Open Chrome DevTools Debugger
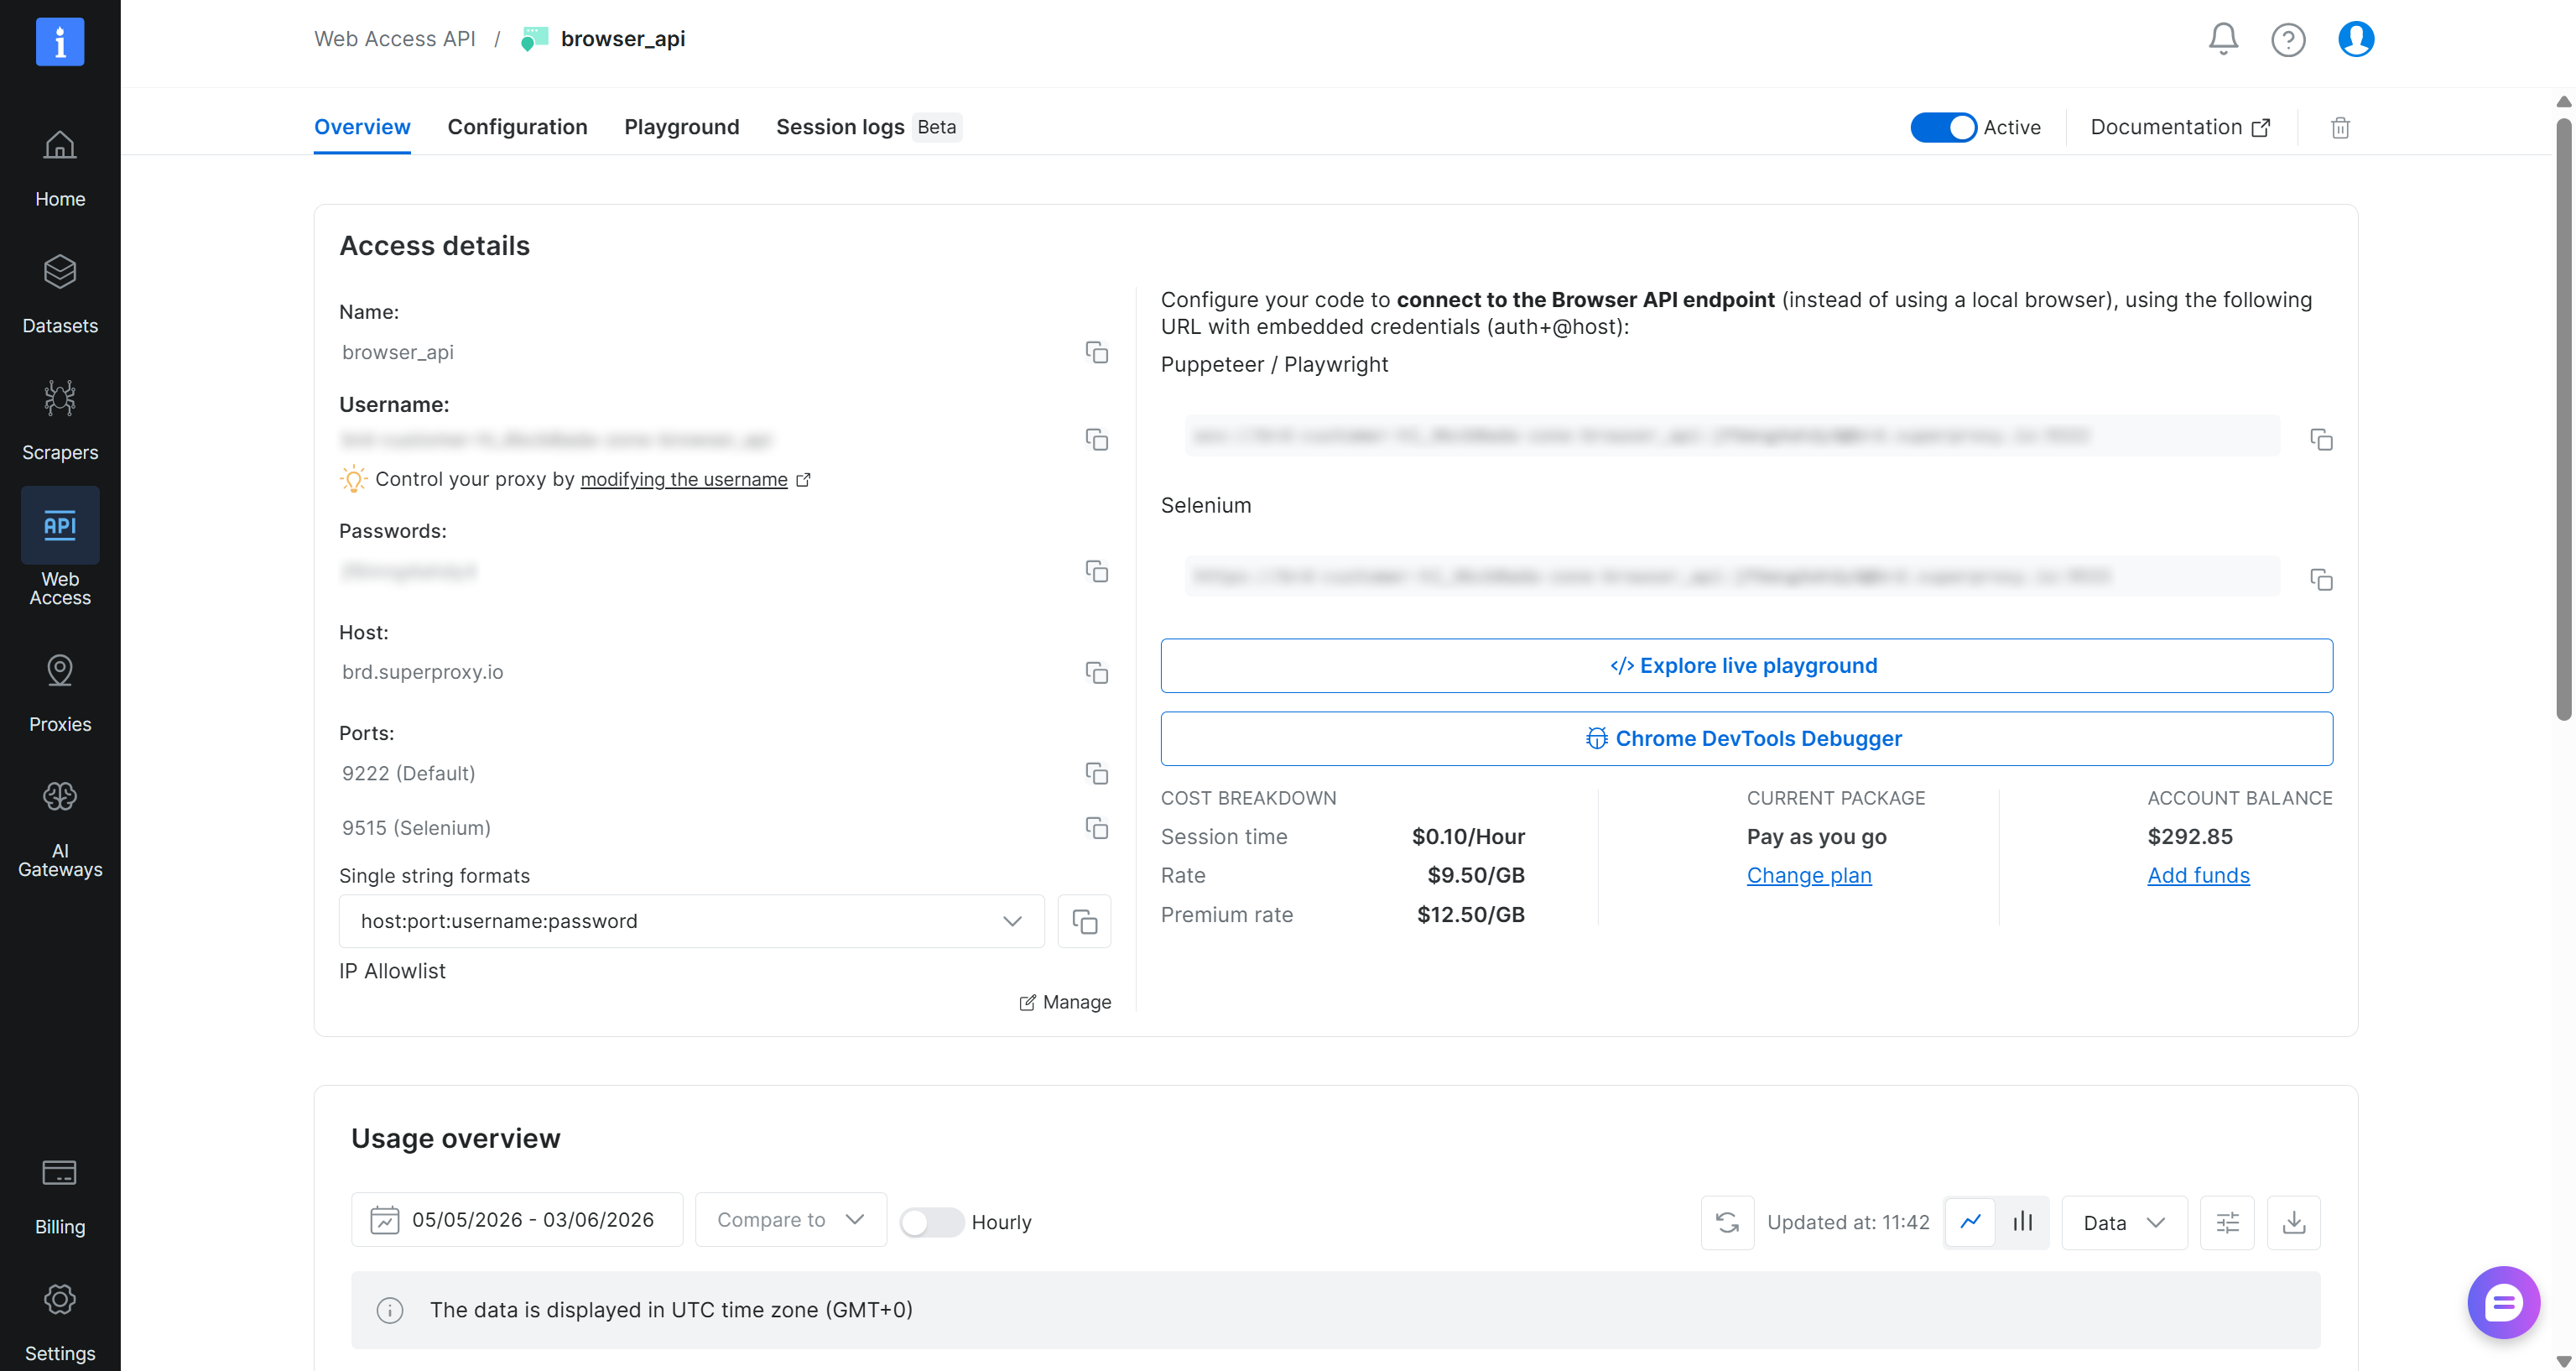Screen dimensions: 2576x1371 pyautogui.click(x=1746, y=739)
